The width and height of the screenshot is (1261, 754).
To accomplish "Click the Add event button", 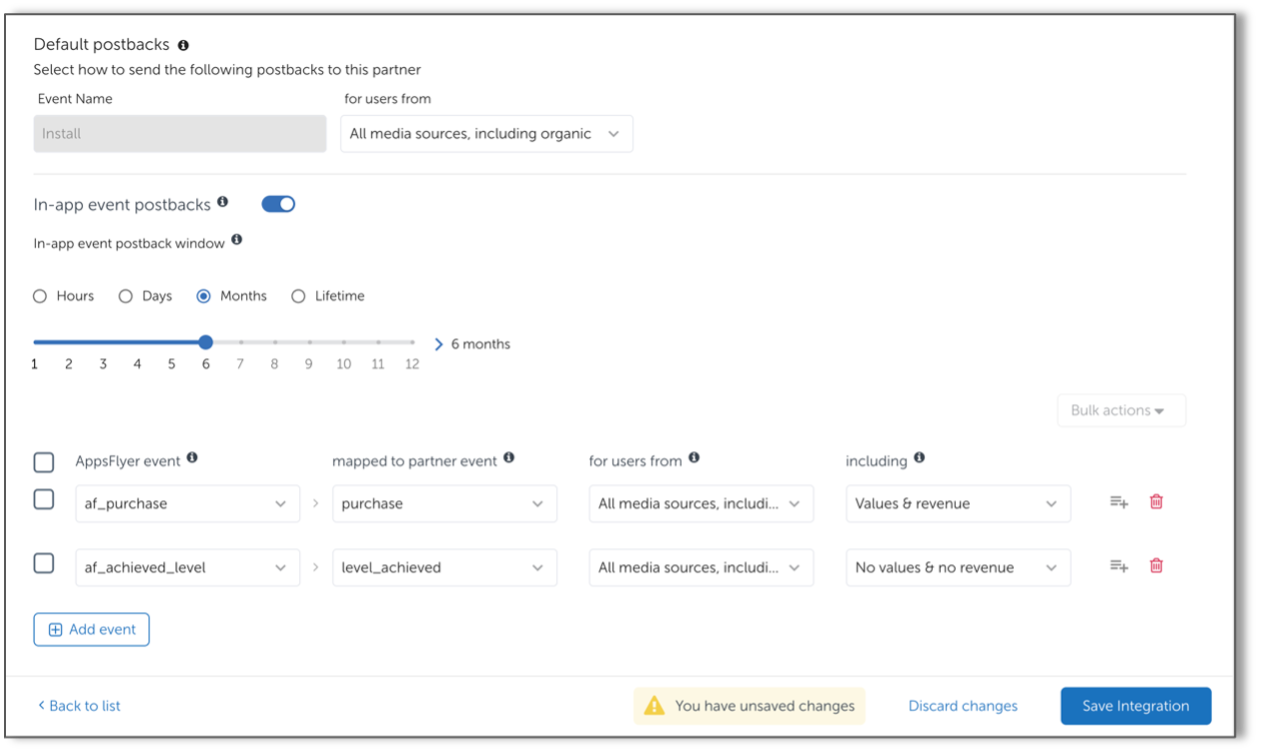I will coord(92,630).
